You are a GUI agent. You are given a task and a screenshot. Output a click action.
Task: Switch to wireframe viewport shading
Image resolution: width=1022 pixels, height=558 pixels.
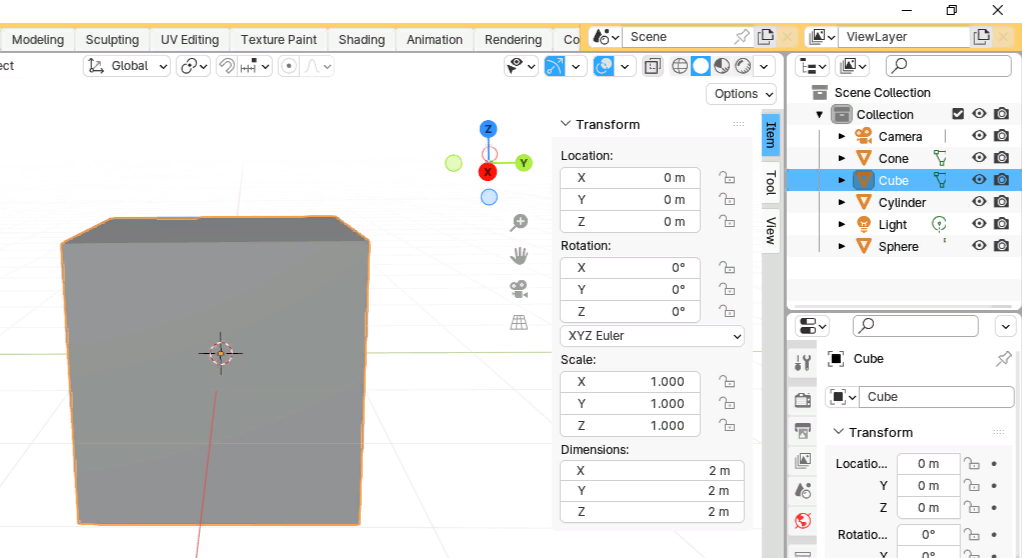pyautogui.click(x=679, y=66)
